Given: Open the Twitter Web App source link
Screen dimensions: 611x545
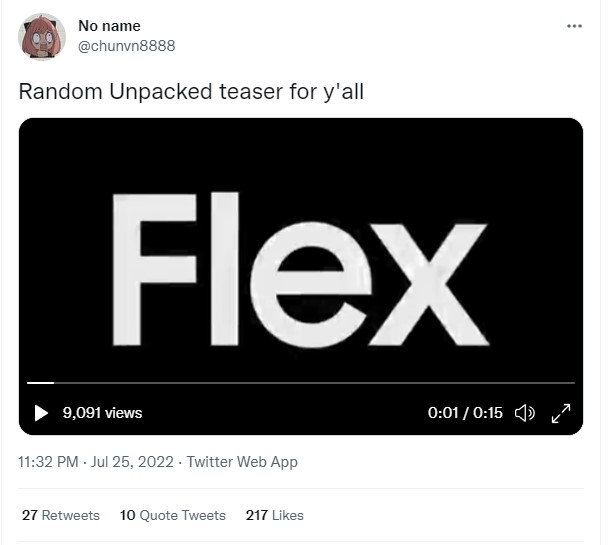Looking at the screenshot, I should 242,462.
